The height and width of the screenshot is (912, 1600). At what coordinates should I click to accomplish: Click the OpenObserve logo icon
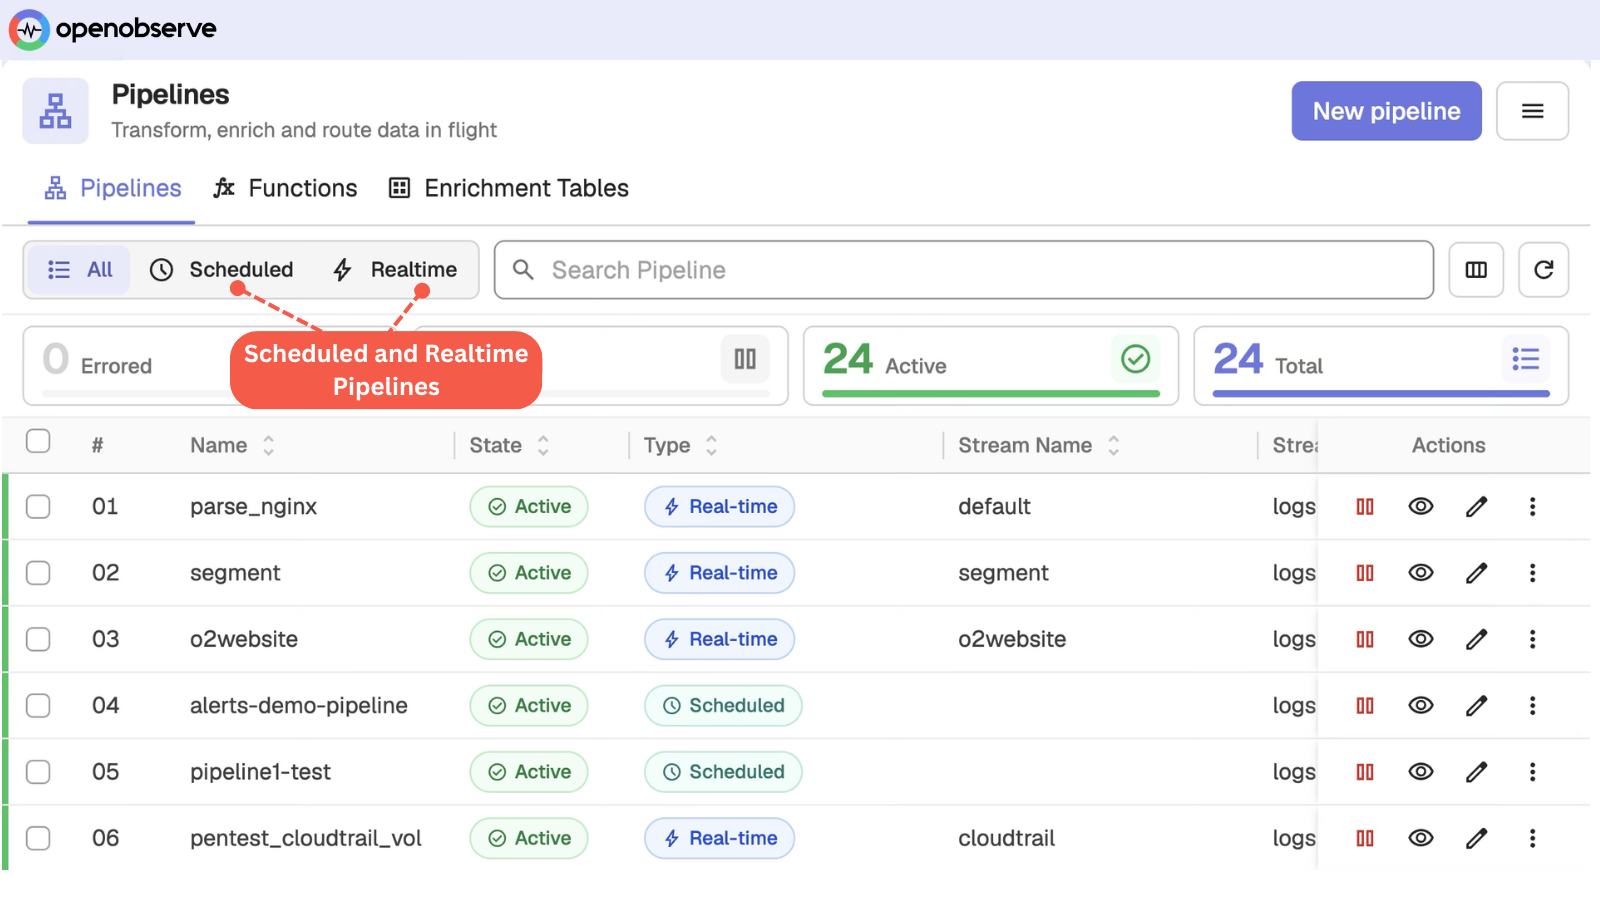pyautogui.click(x=29, y=30)
